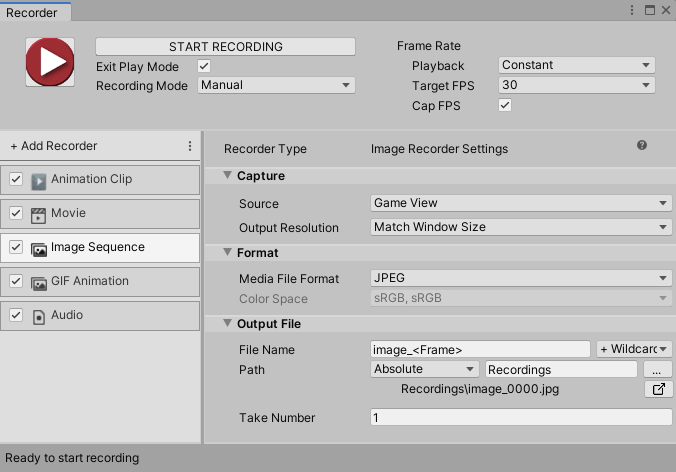Disable the Audio recorder checkbox
676x472 pixels.
point(16,315)
